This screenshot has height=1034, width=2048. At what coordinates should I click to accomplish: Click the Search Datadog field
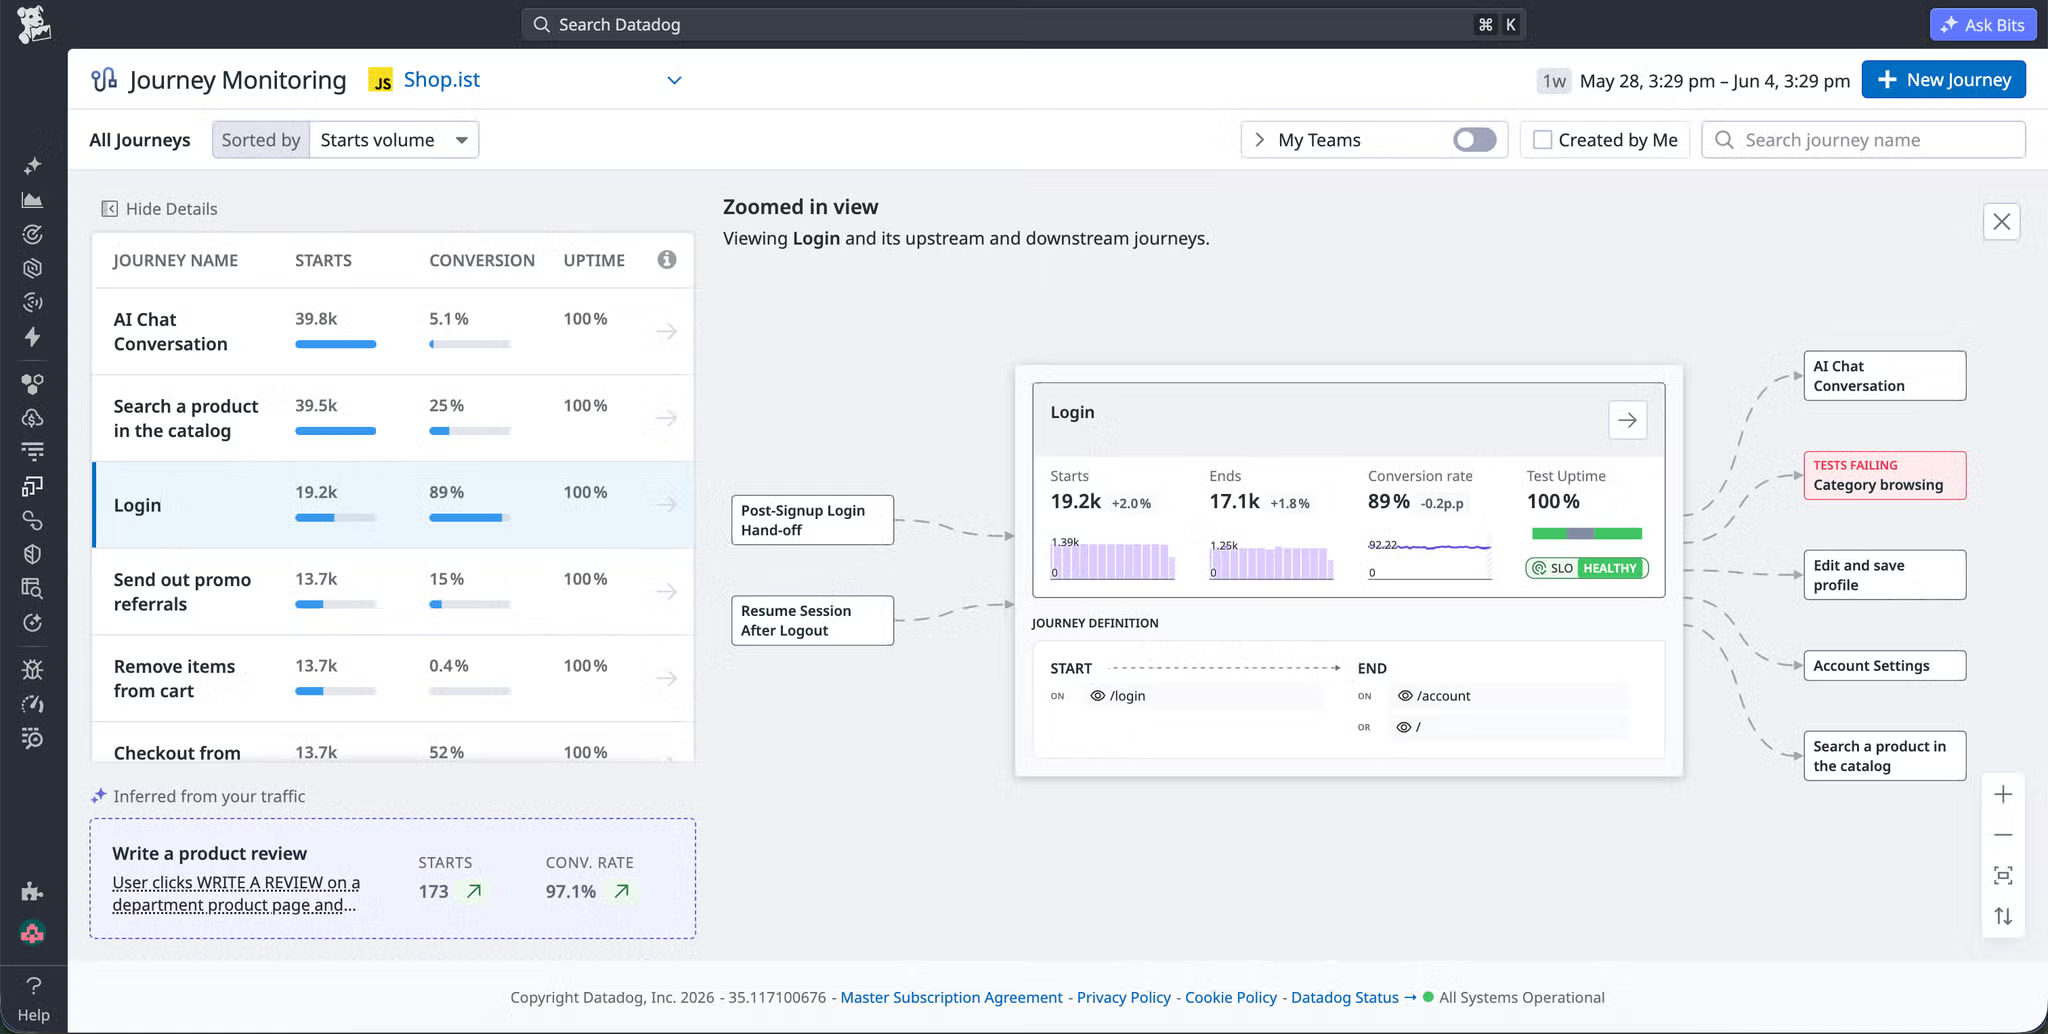tap(1023, 25)
